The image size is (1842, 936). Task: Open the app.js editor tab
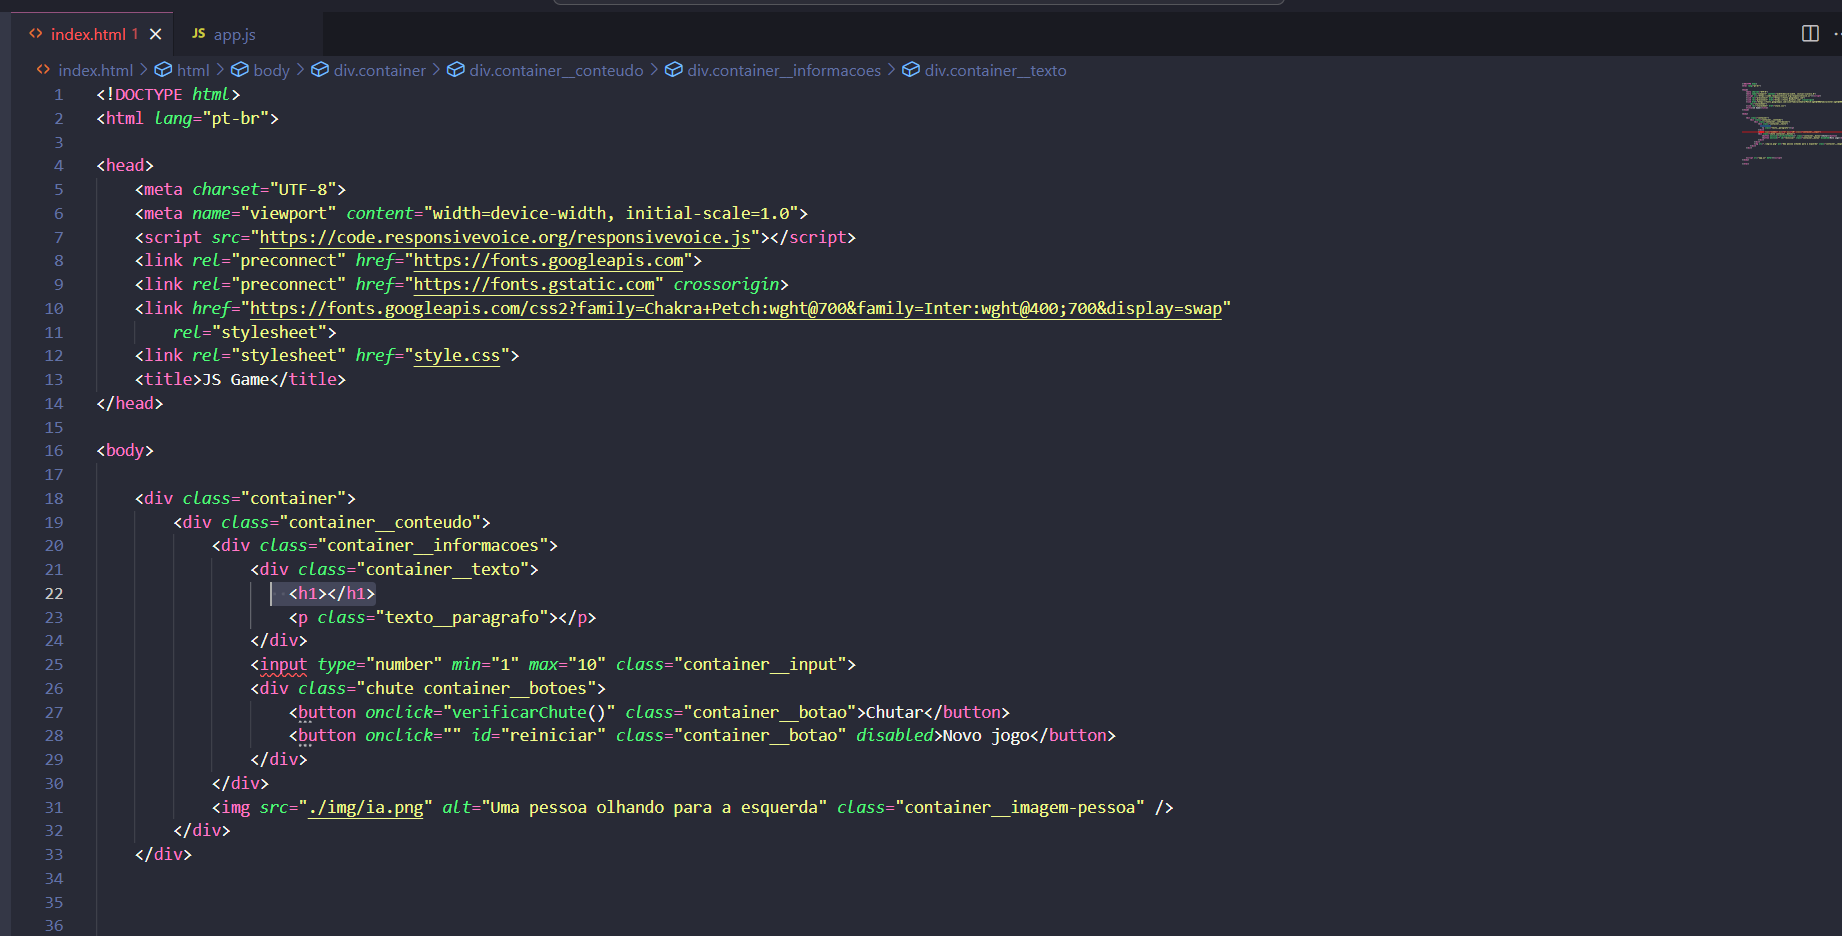click(235, 34)
